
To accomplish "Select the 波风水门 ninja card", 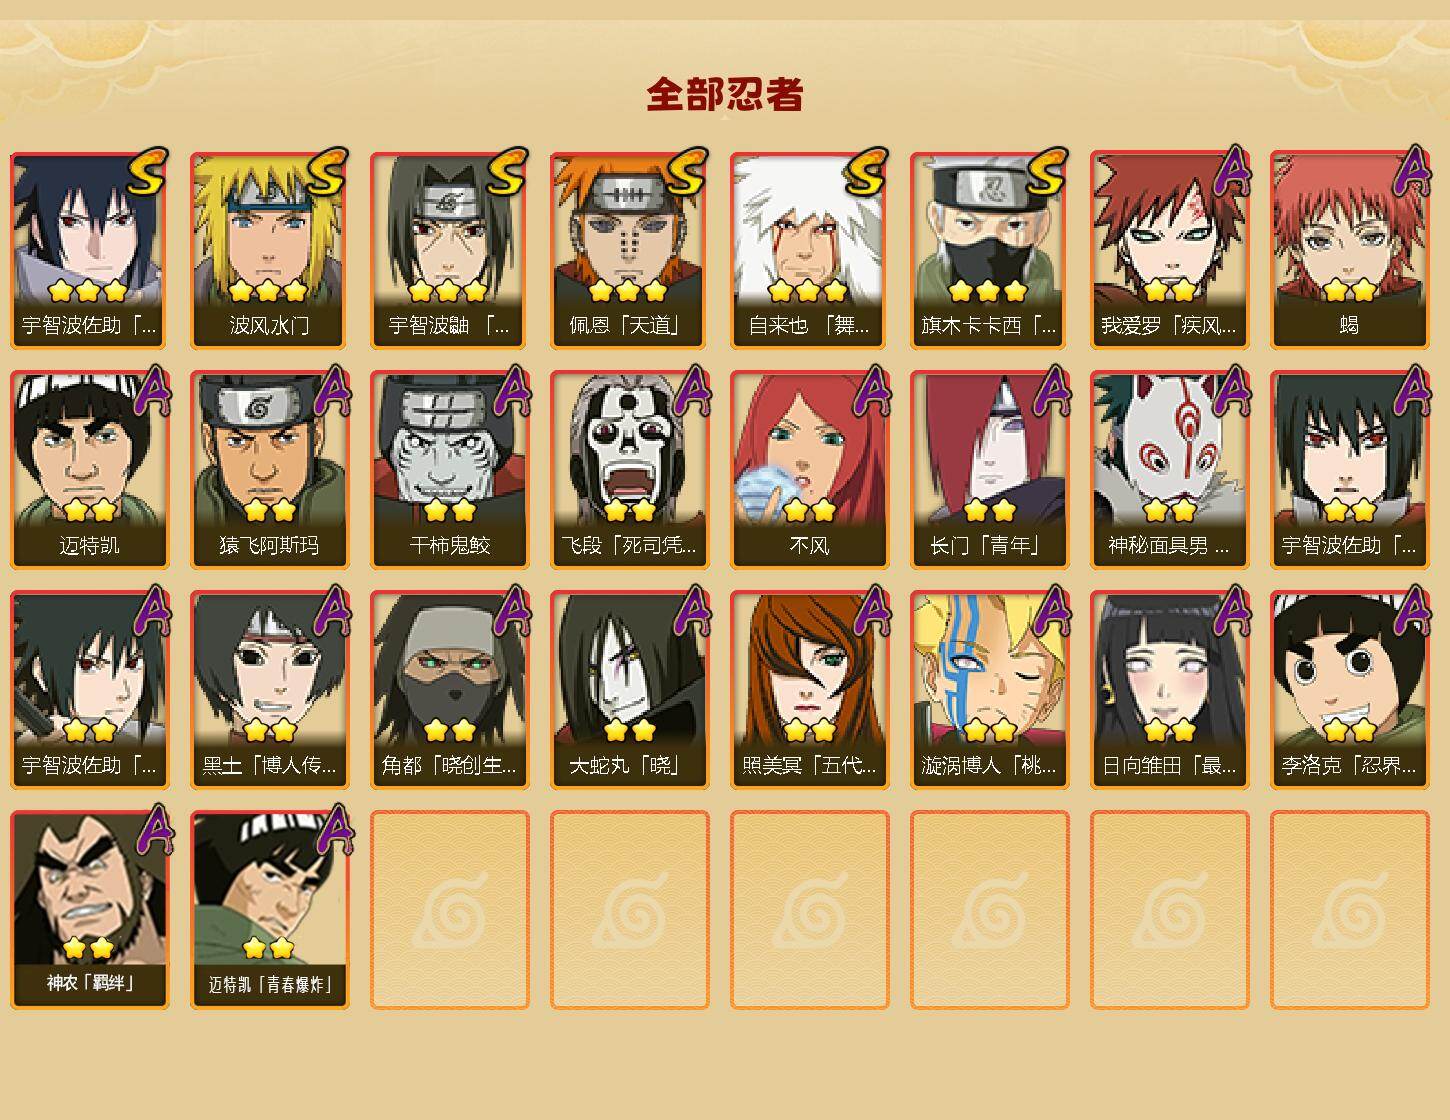I will 270,250.
